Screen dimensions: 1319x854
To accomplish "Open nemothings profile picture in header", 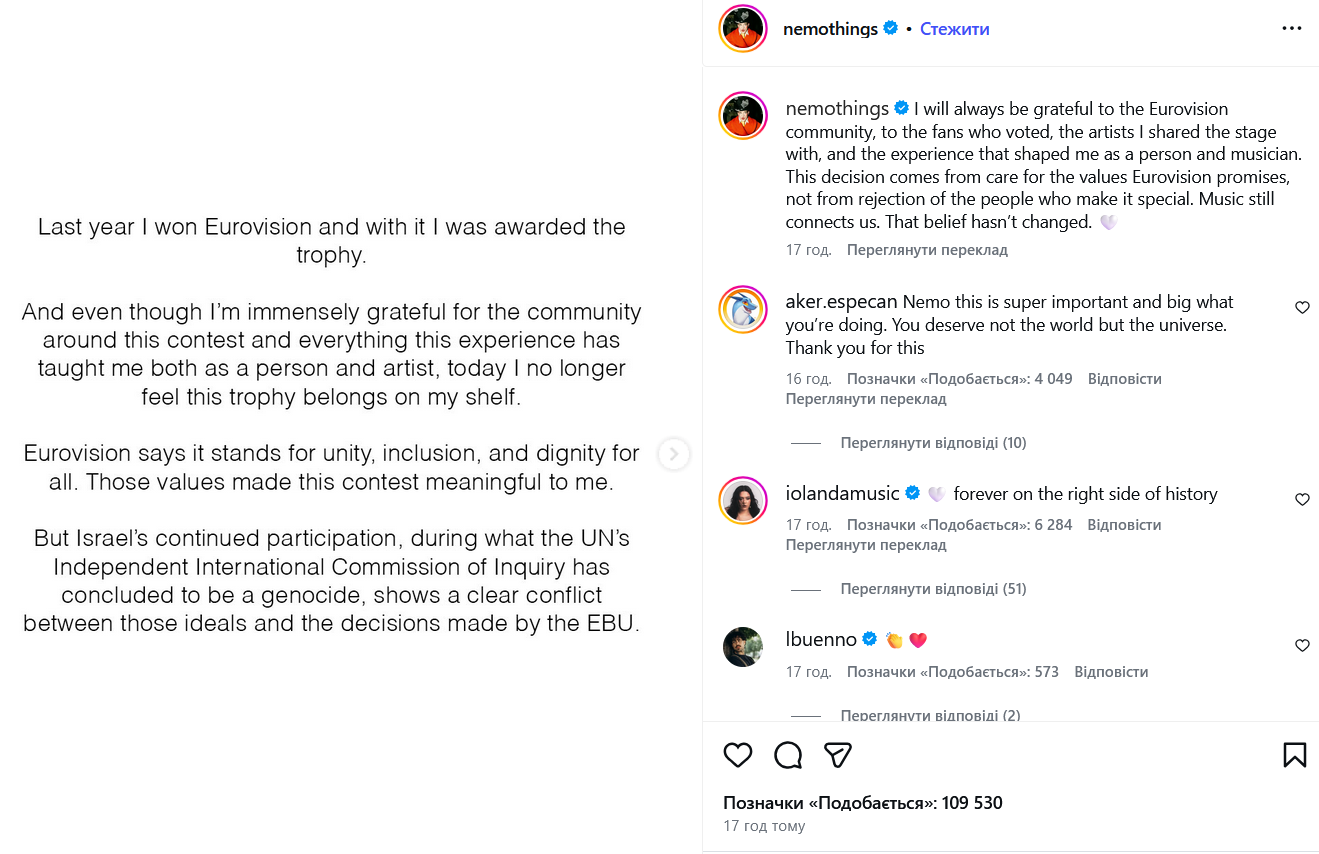I will coord(743,29).
